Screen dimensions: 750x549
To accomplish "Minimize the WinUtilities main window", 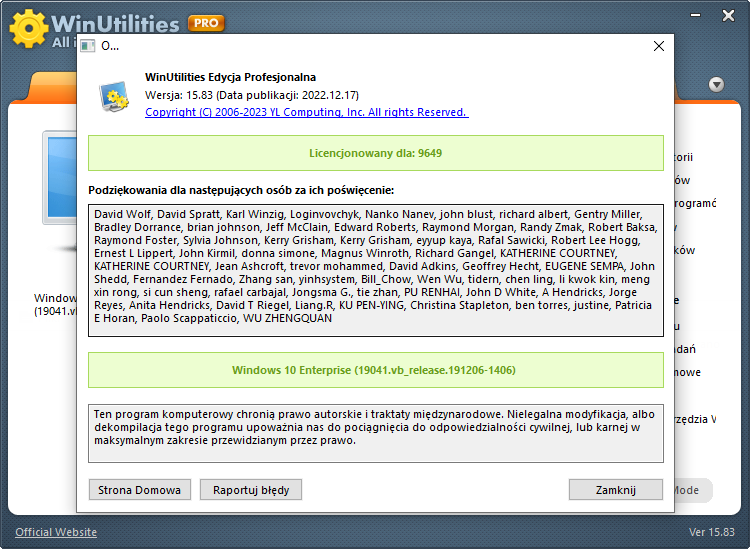I will [696, 15].
